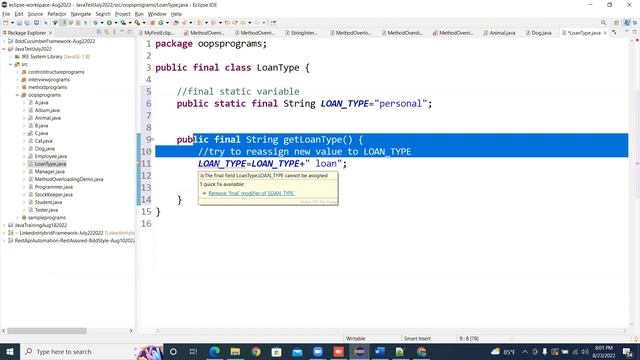This screenshot has height=360, width=640.
Task: Click the Package Explorer horizontal scrollbar
Action: click(x=47, y=331)
